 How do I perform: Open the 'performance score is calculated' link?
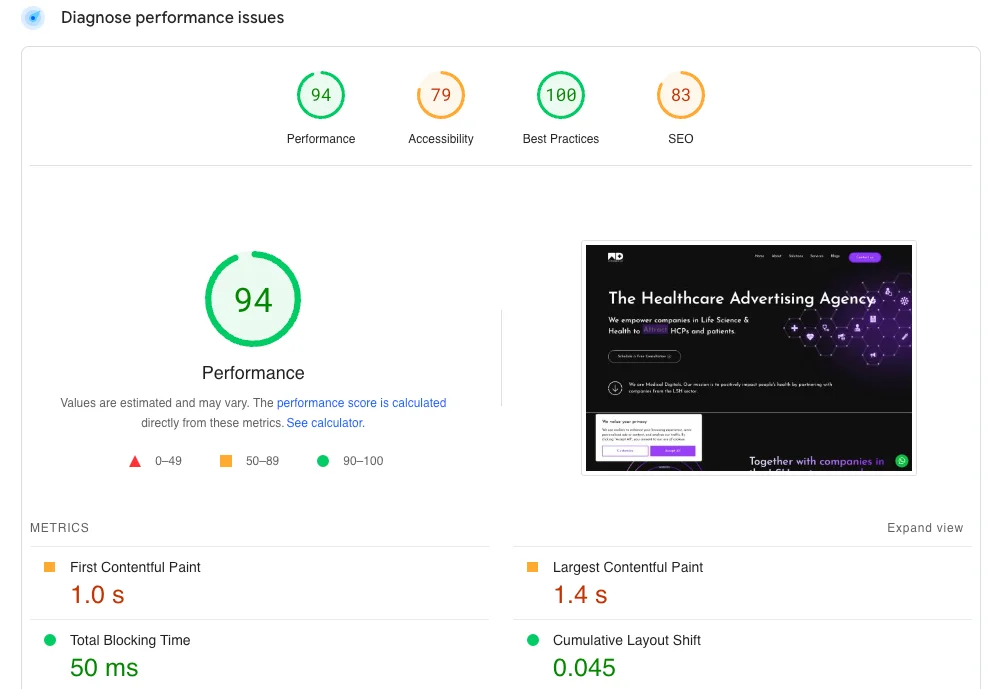point(361,403)
